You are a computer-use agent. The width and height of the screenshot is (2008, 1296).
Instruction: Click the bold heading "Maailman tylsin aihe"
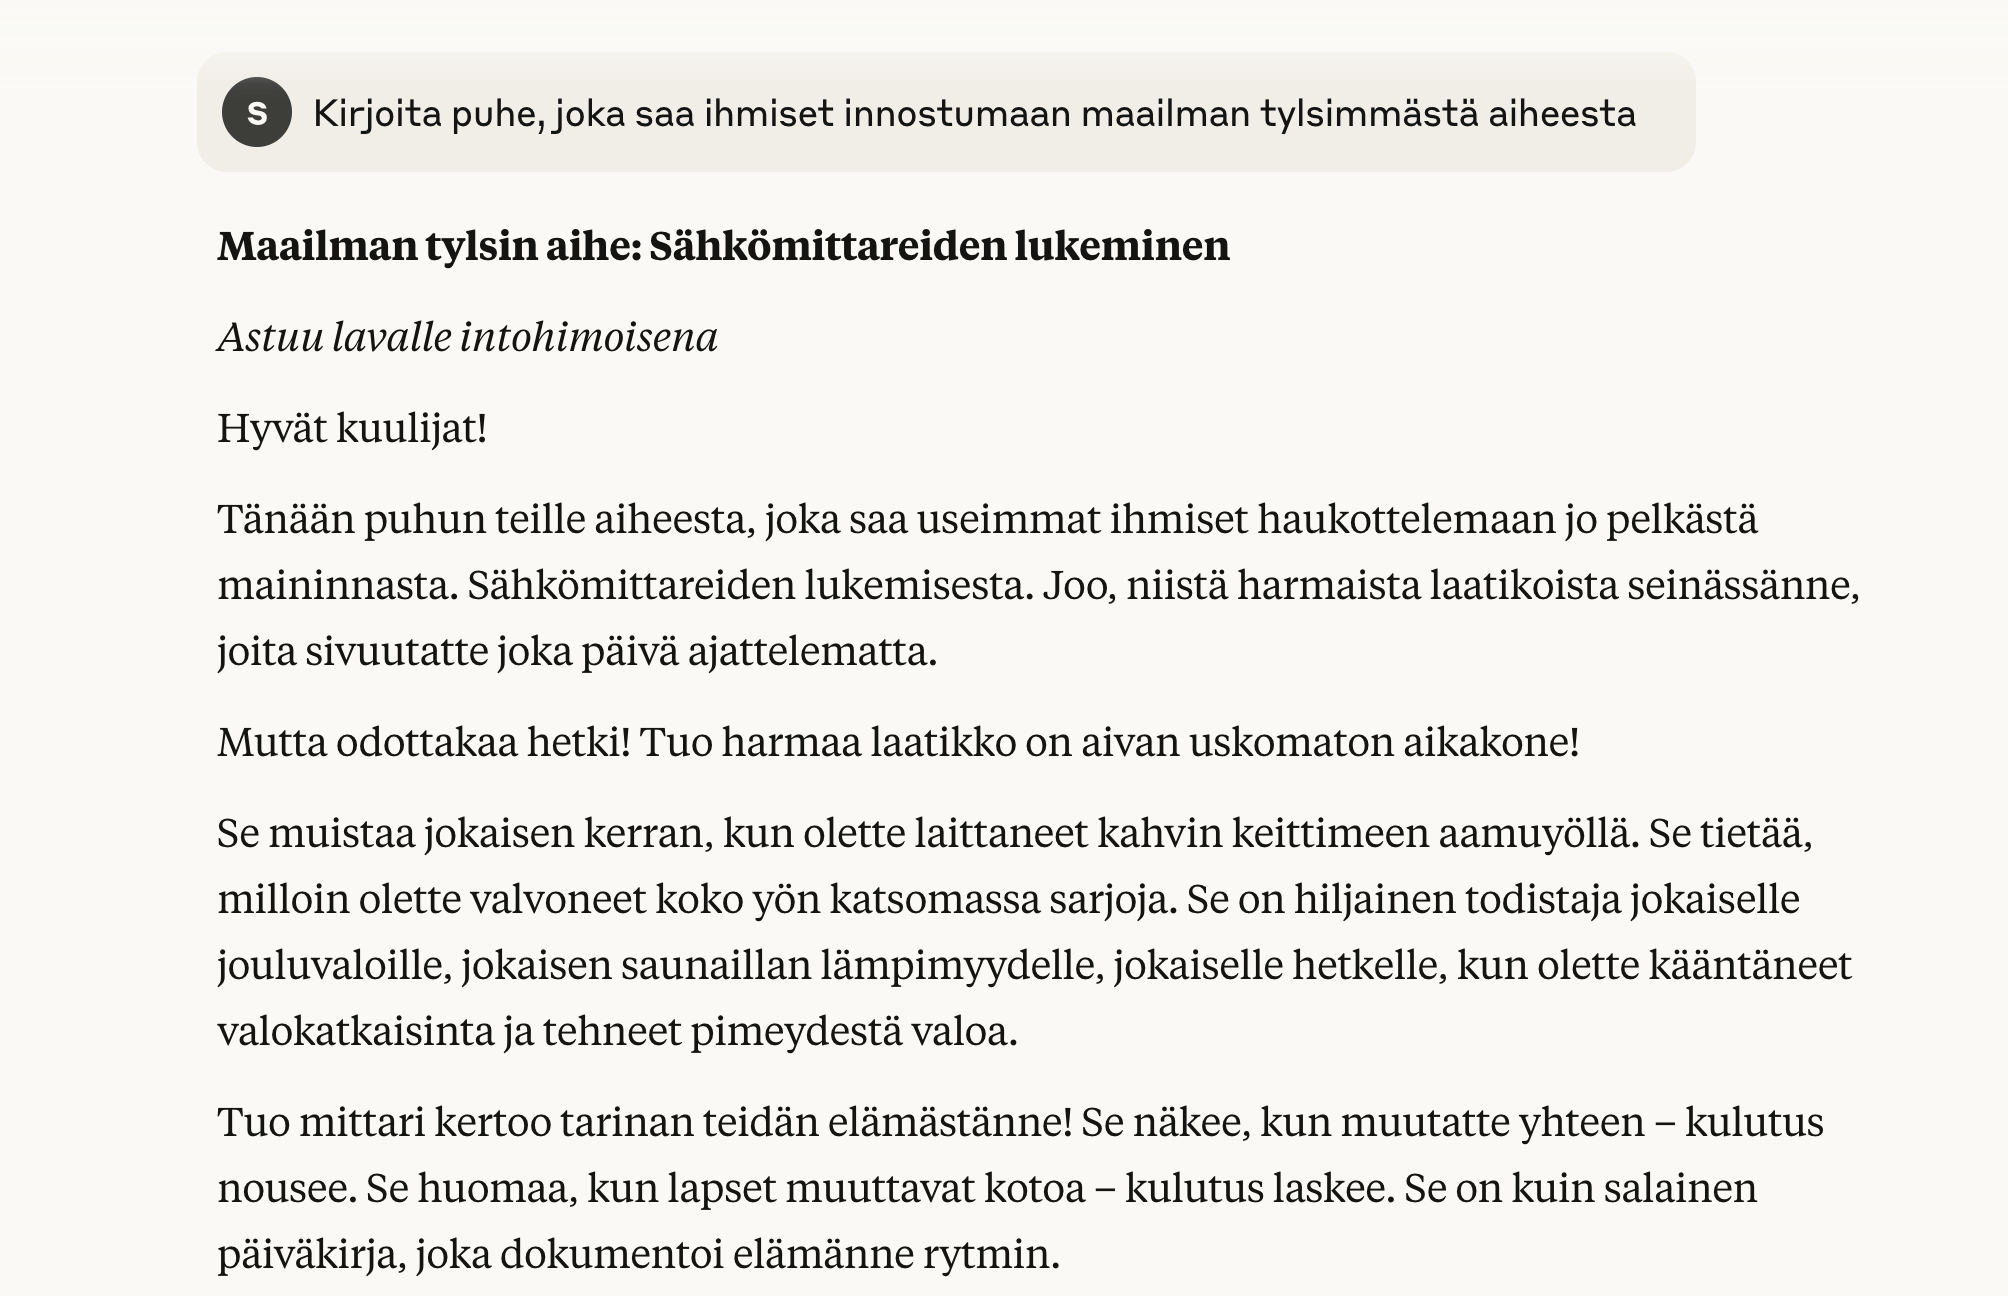[428, 246]
